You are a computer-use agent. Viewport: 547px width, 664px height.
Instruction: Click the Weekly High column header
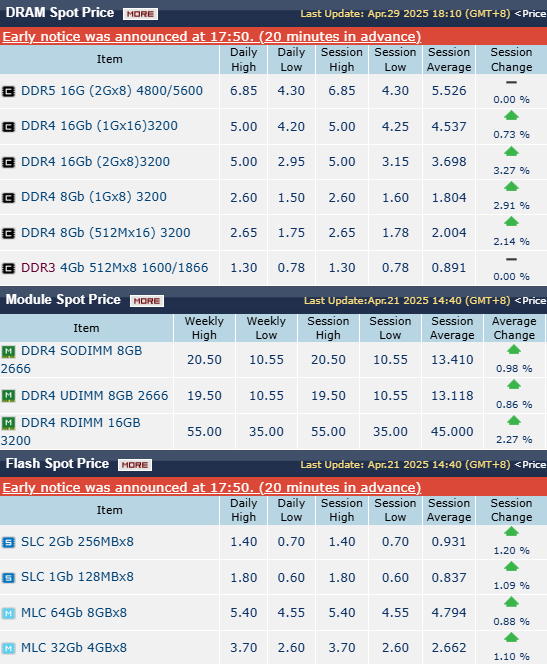coord(204,328)
